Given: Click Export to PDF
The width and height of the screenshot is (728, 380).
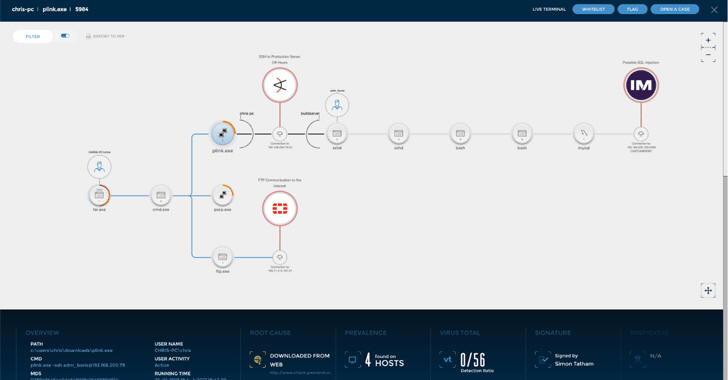Looking at the screenshot, I should (105, 36).
